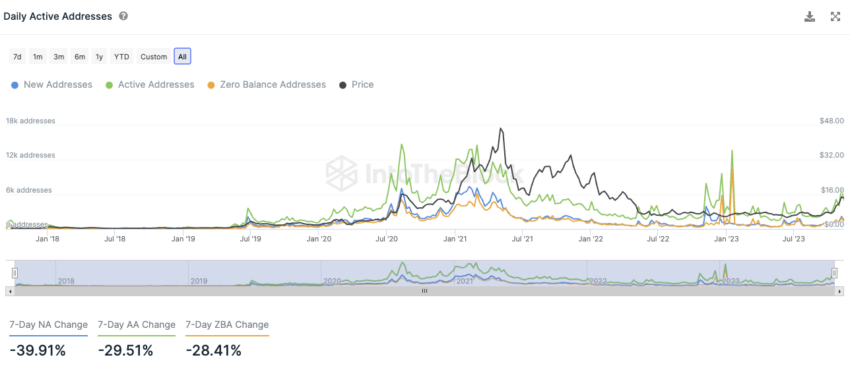Click the center grip of the navigator scrollbar
Viewport: 850px width, 376px height.
(424, 291)
